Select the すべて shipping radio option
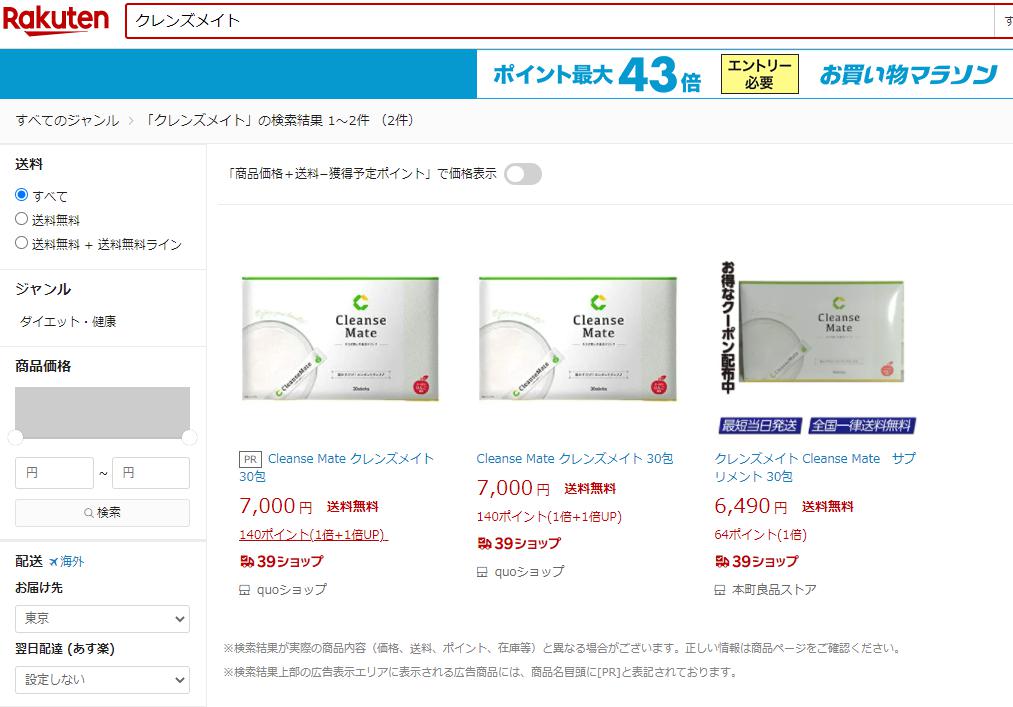This screenshot has height=707, width=1013. [x=21, y=195]
